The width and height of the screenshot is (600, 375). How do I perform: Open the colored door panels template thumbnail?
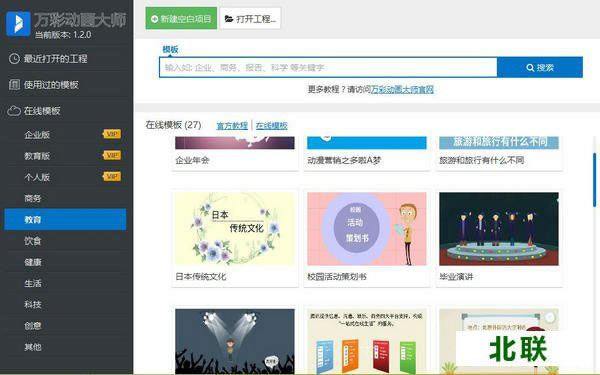click(367, 341)
